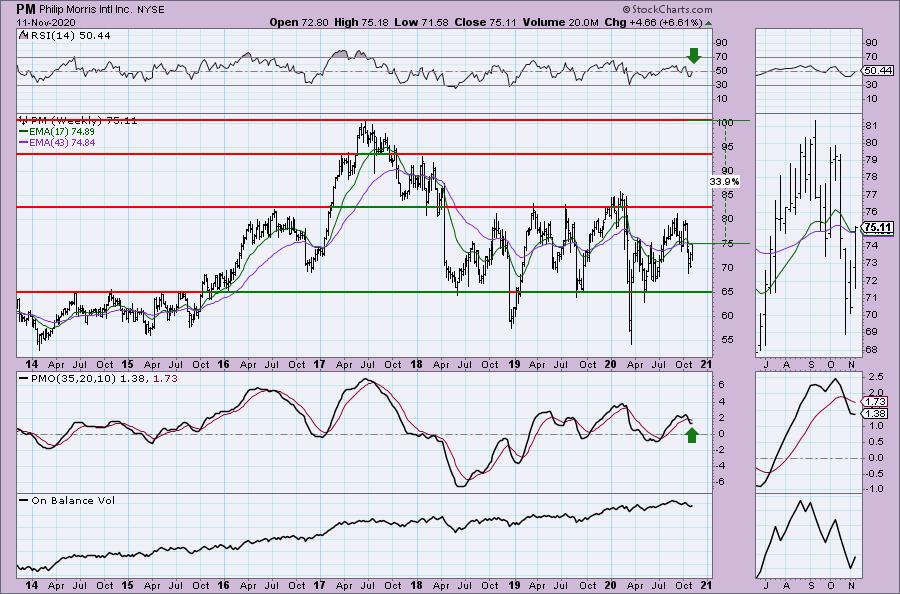900x594 pixels.
Task: Click the RSI(14) 50.44 indicator label
Action: [x=70, y=36]
